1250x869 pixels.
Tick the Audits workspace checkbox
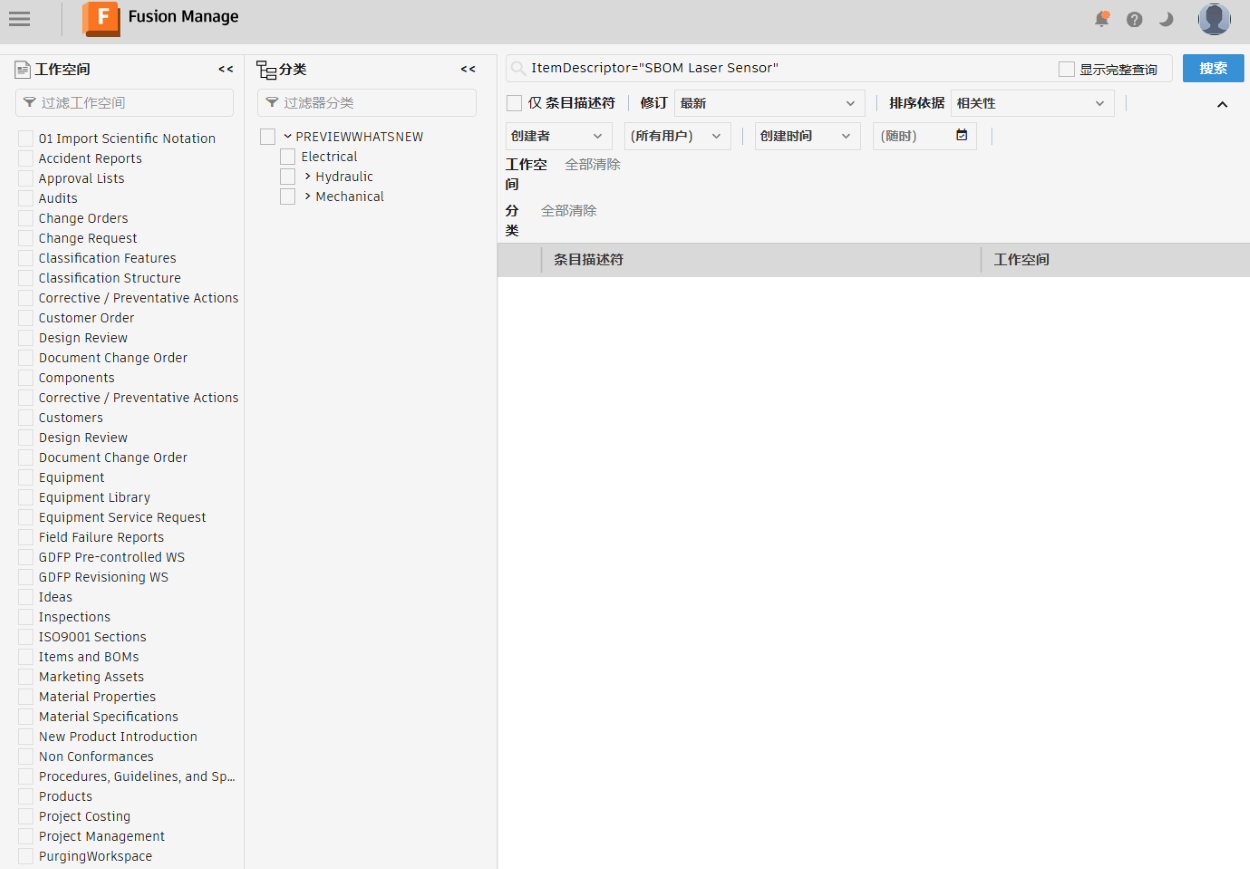click(26, 198)
